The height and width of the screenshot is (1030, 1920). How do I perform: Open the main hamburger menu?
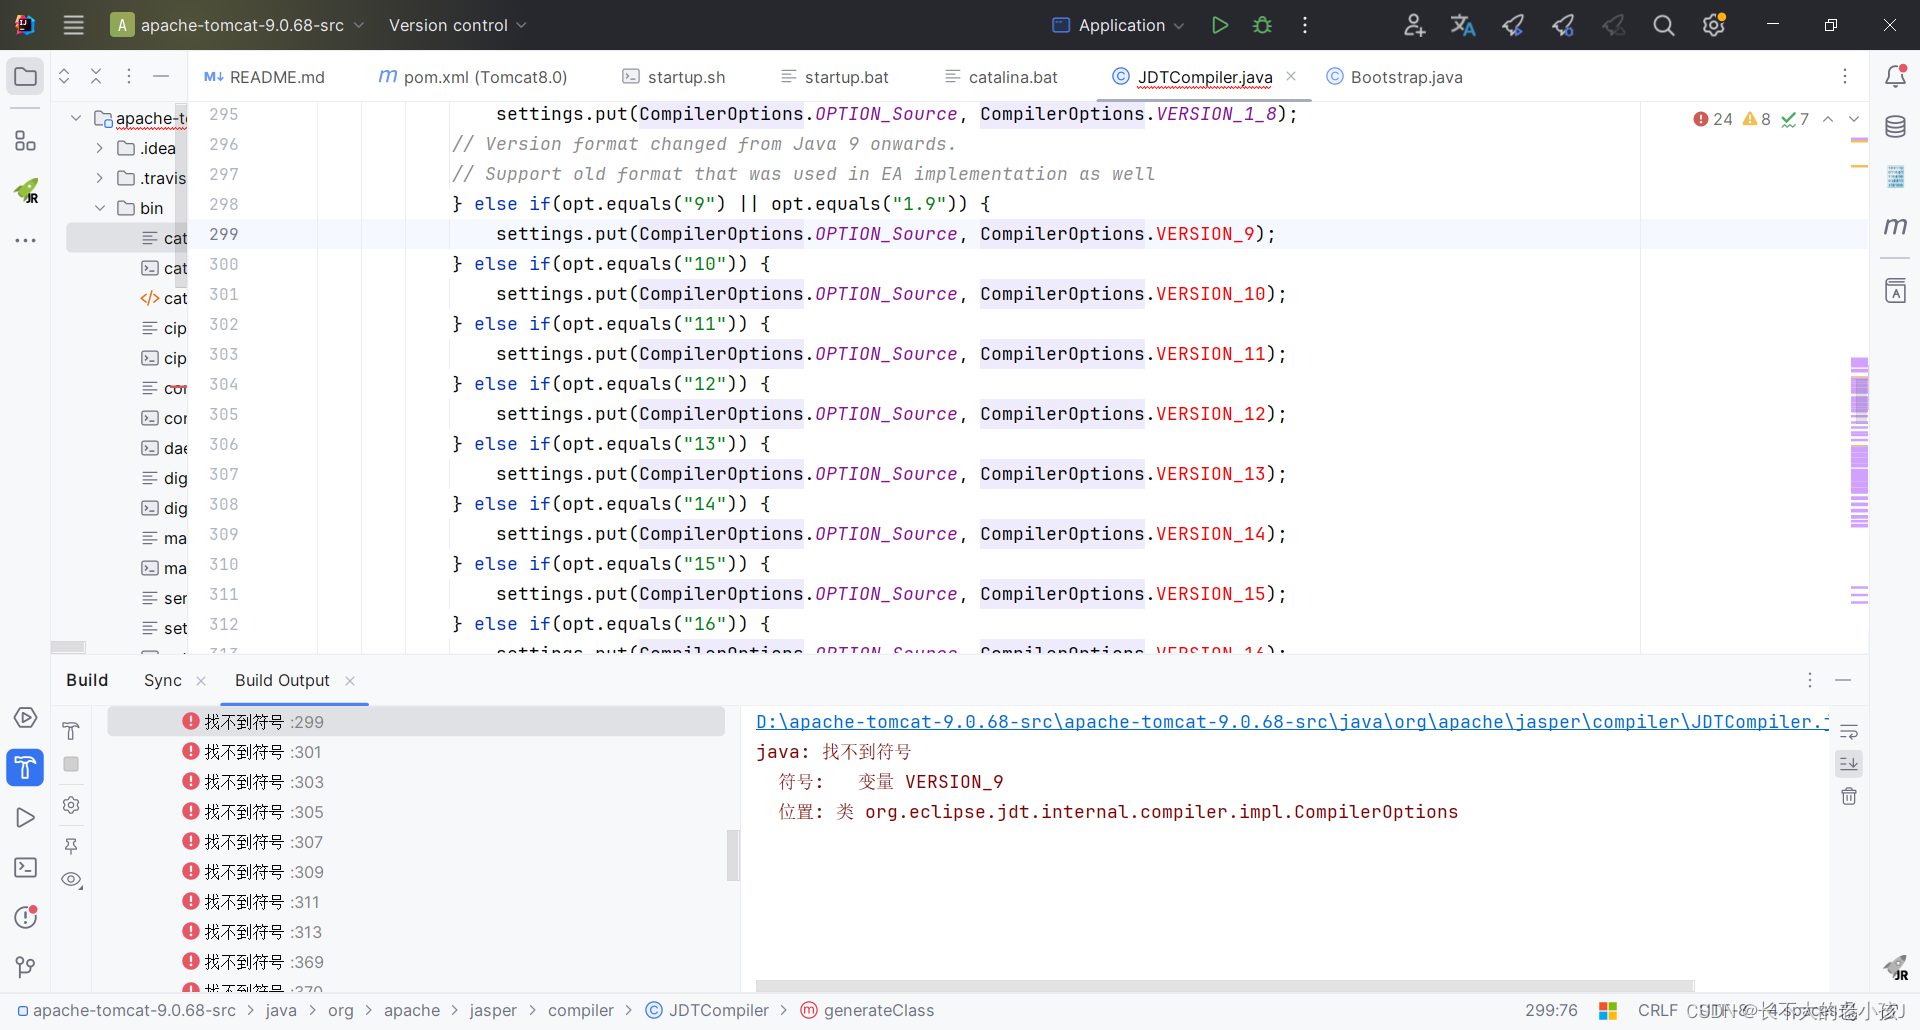(73, 25)
